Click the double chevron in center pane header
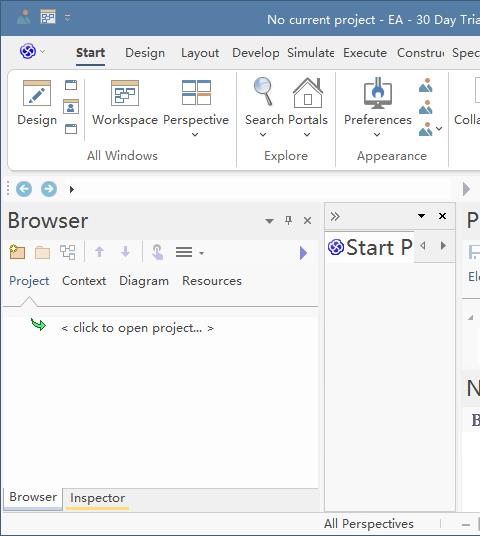This screenshot has width=480, height=536. coord(335,216)
